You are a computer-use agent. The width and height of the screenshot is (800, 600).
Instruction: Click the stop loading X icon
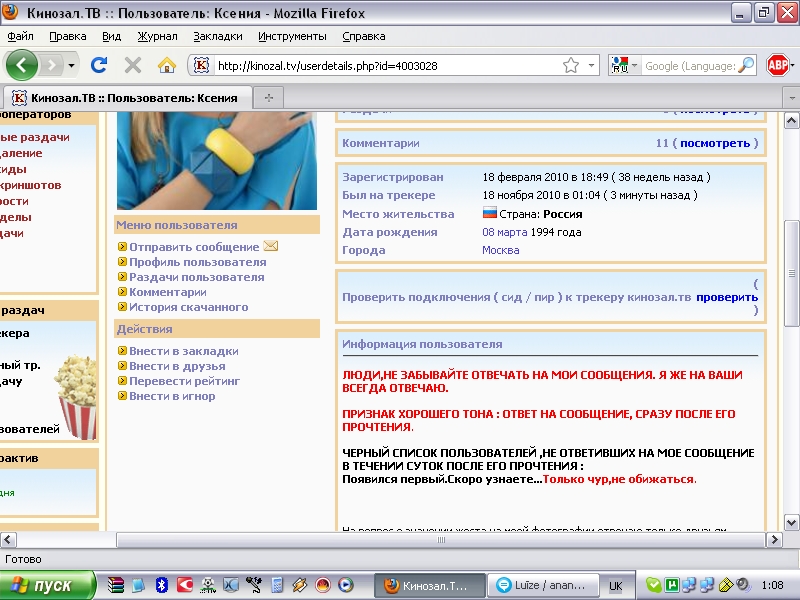point(132,65)
